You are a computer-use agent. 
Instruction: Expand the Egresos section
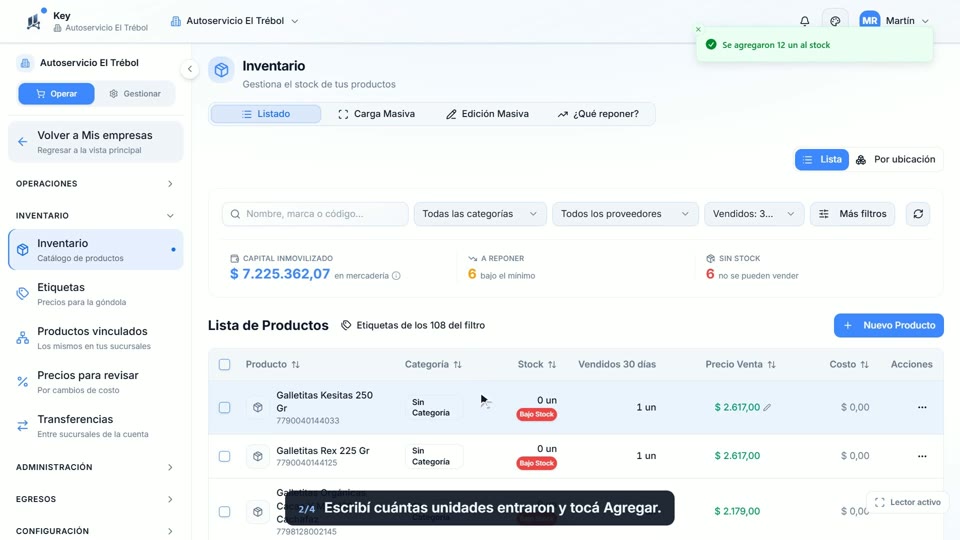click(95, 499)
